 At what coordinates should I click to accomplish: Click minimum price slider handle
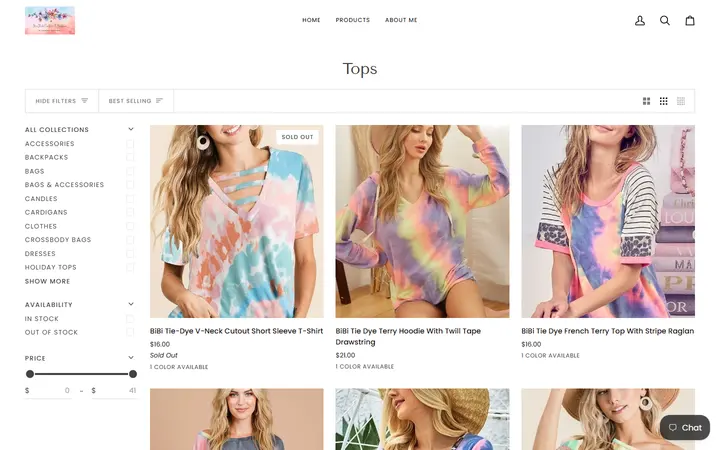(x=30, y=374)
